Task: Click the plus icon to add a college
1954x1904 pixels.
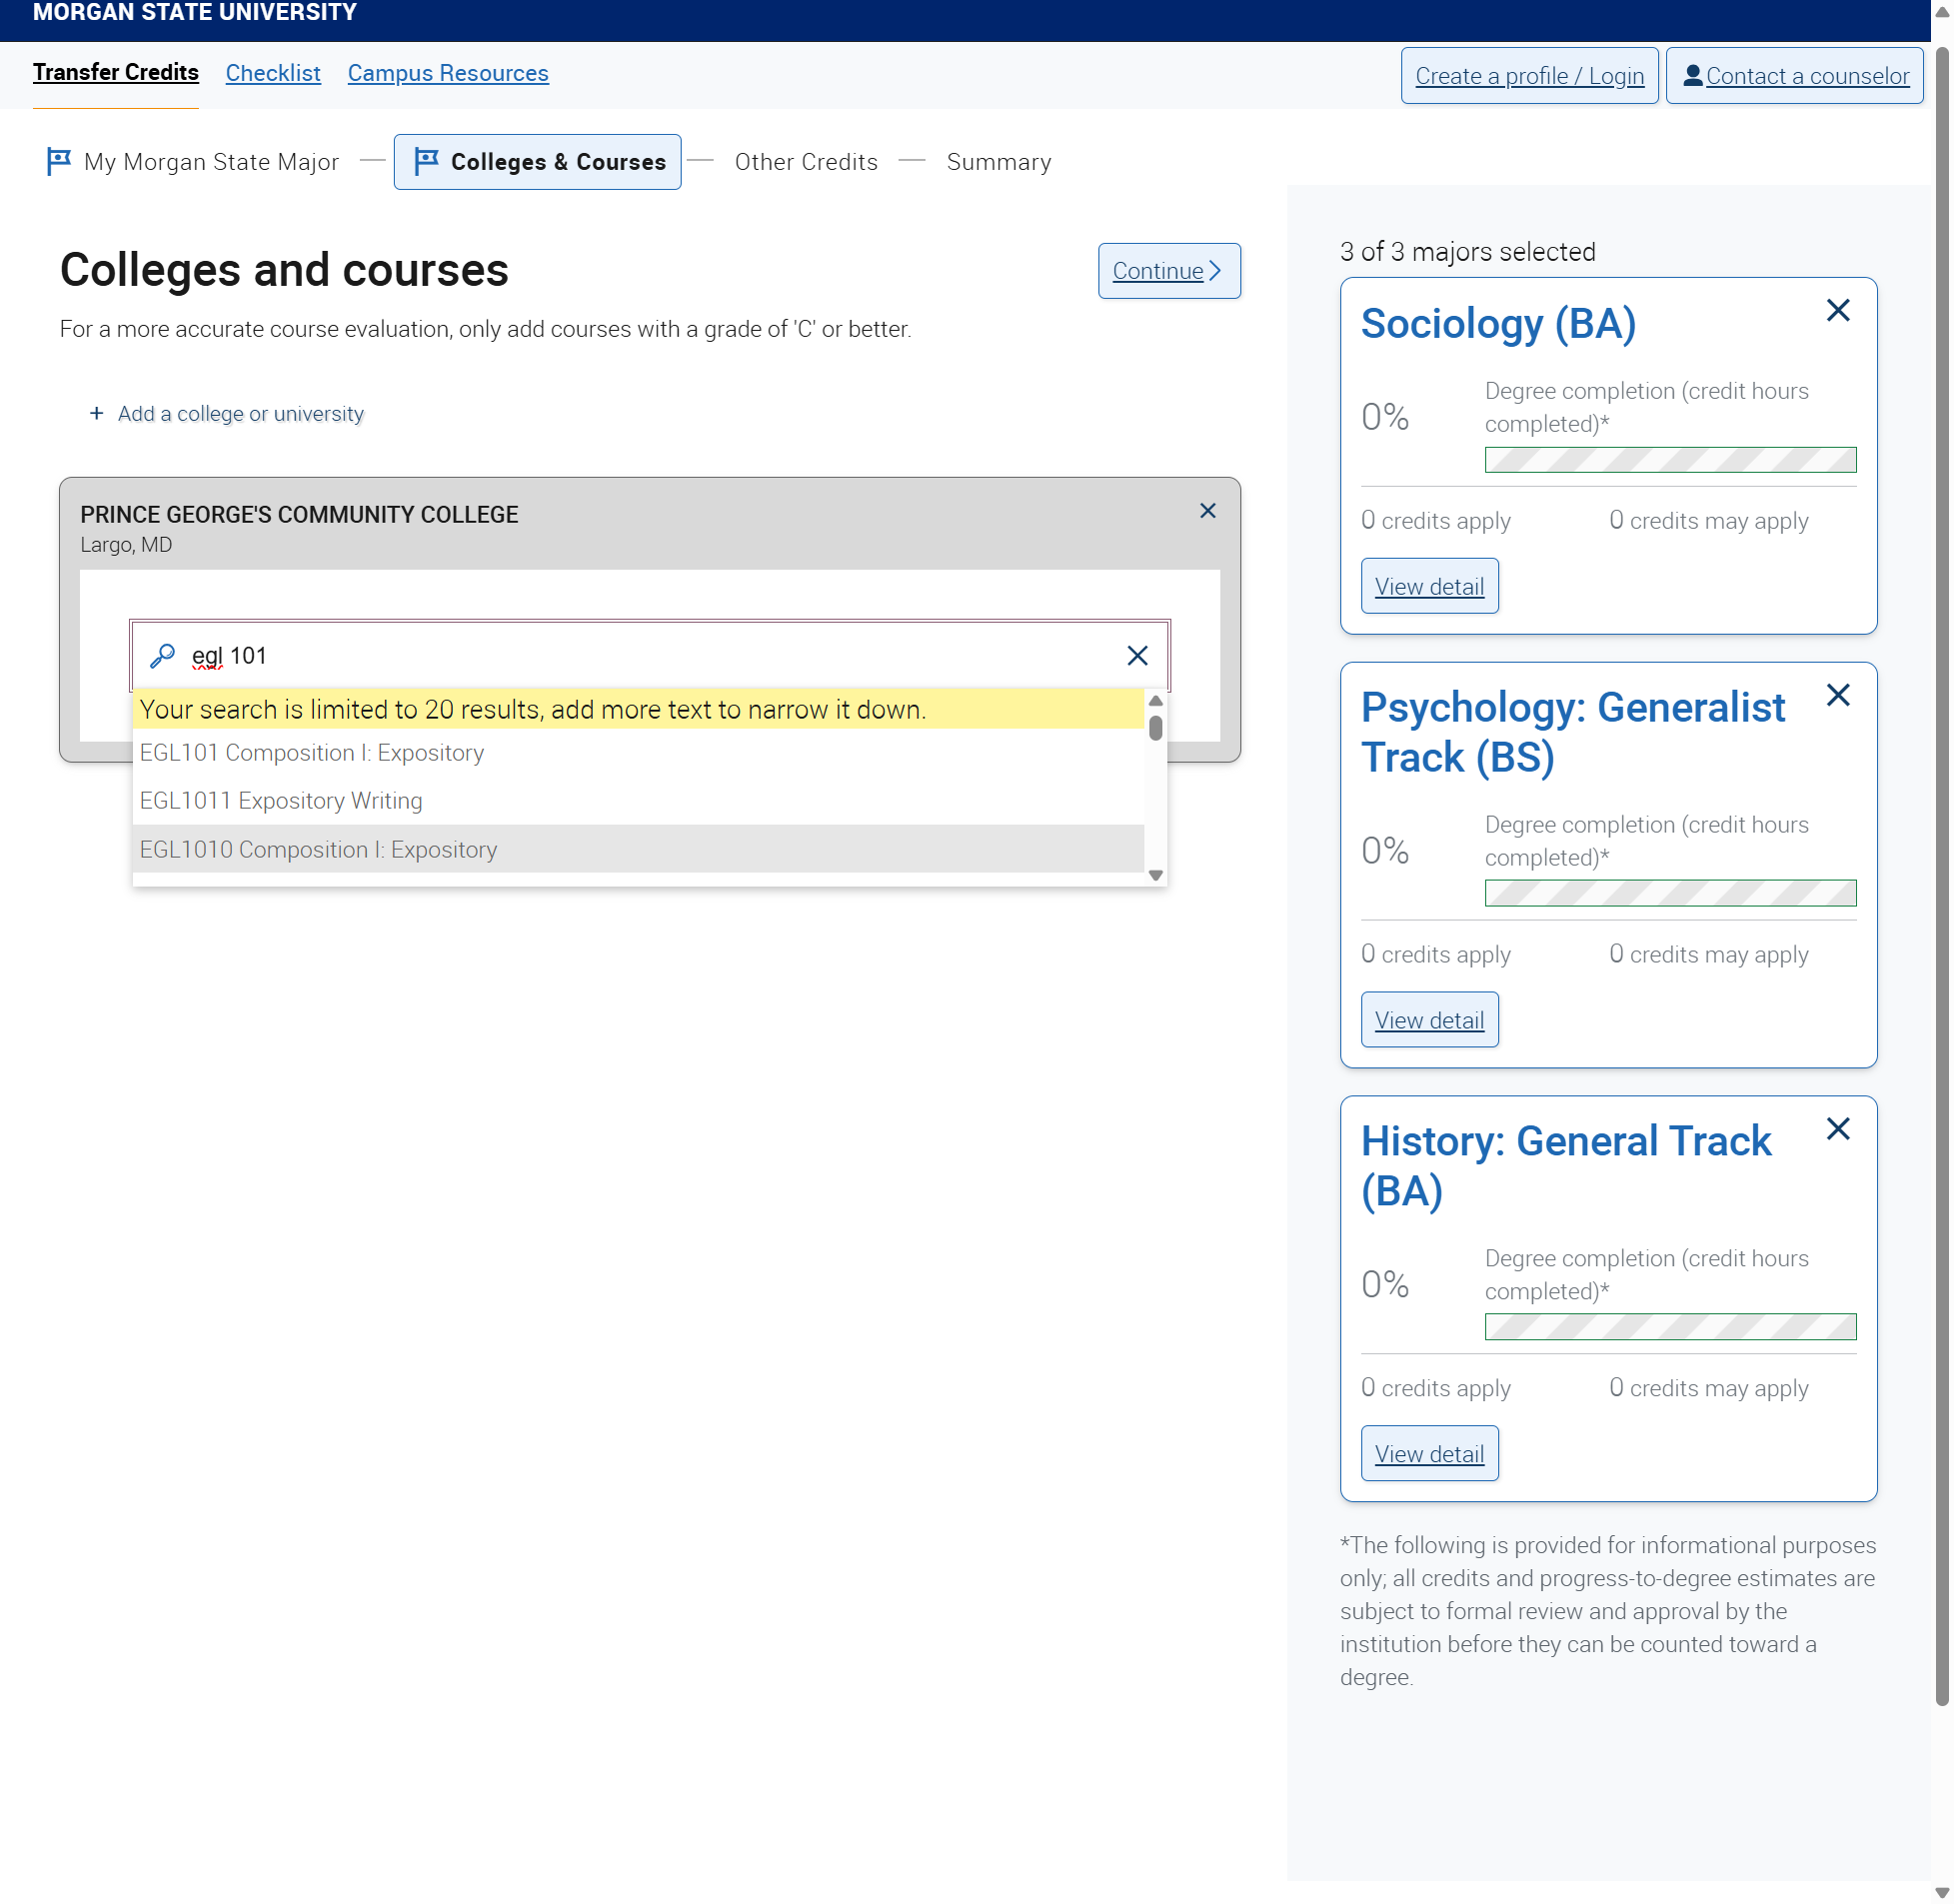Action: pyautogui.click(x=96, y=413)
